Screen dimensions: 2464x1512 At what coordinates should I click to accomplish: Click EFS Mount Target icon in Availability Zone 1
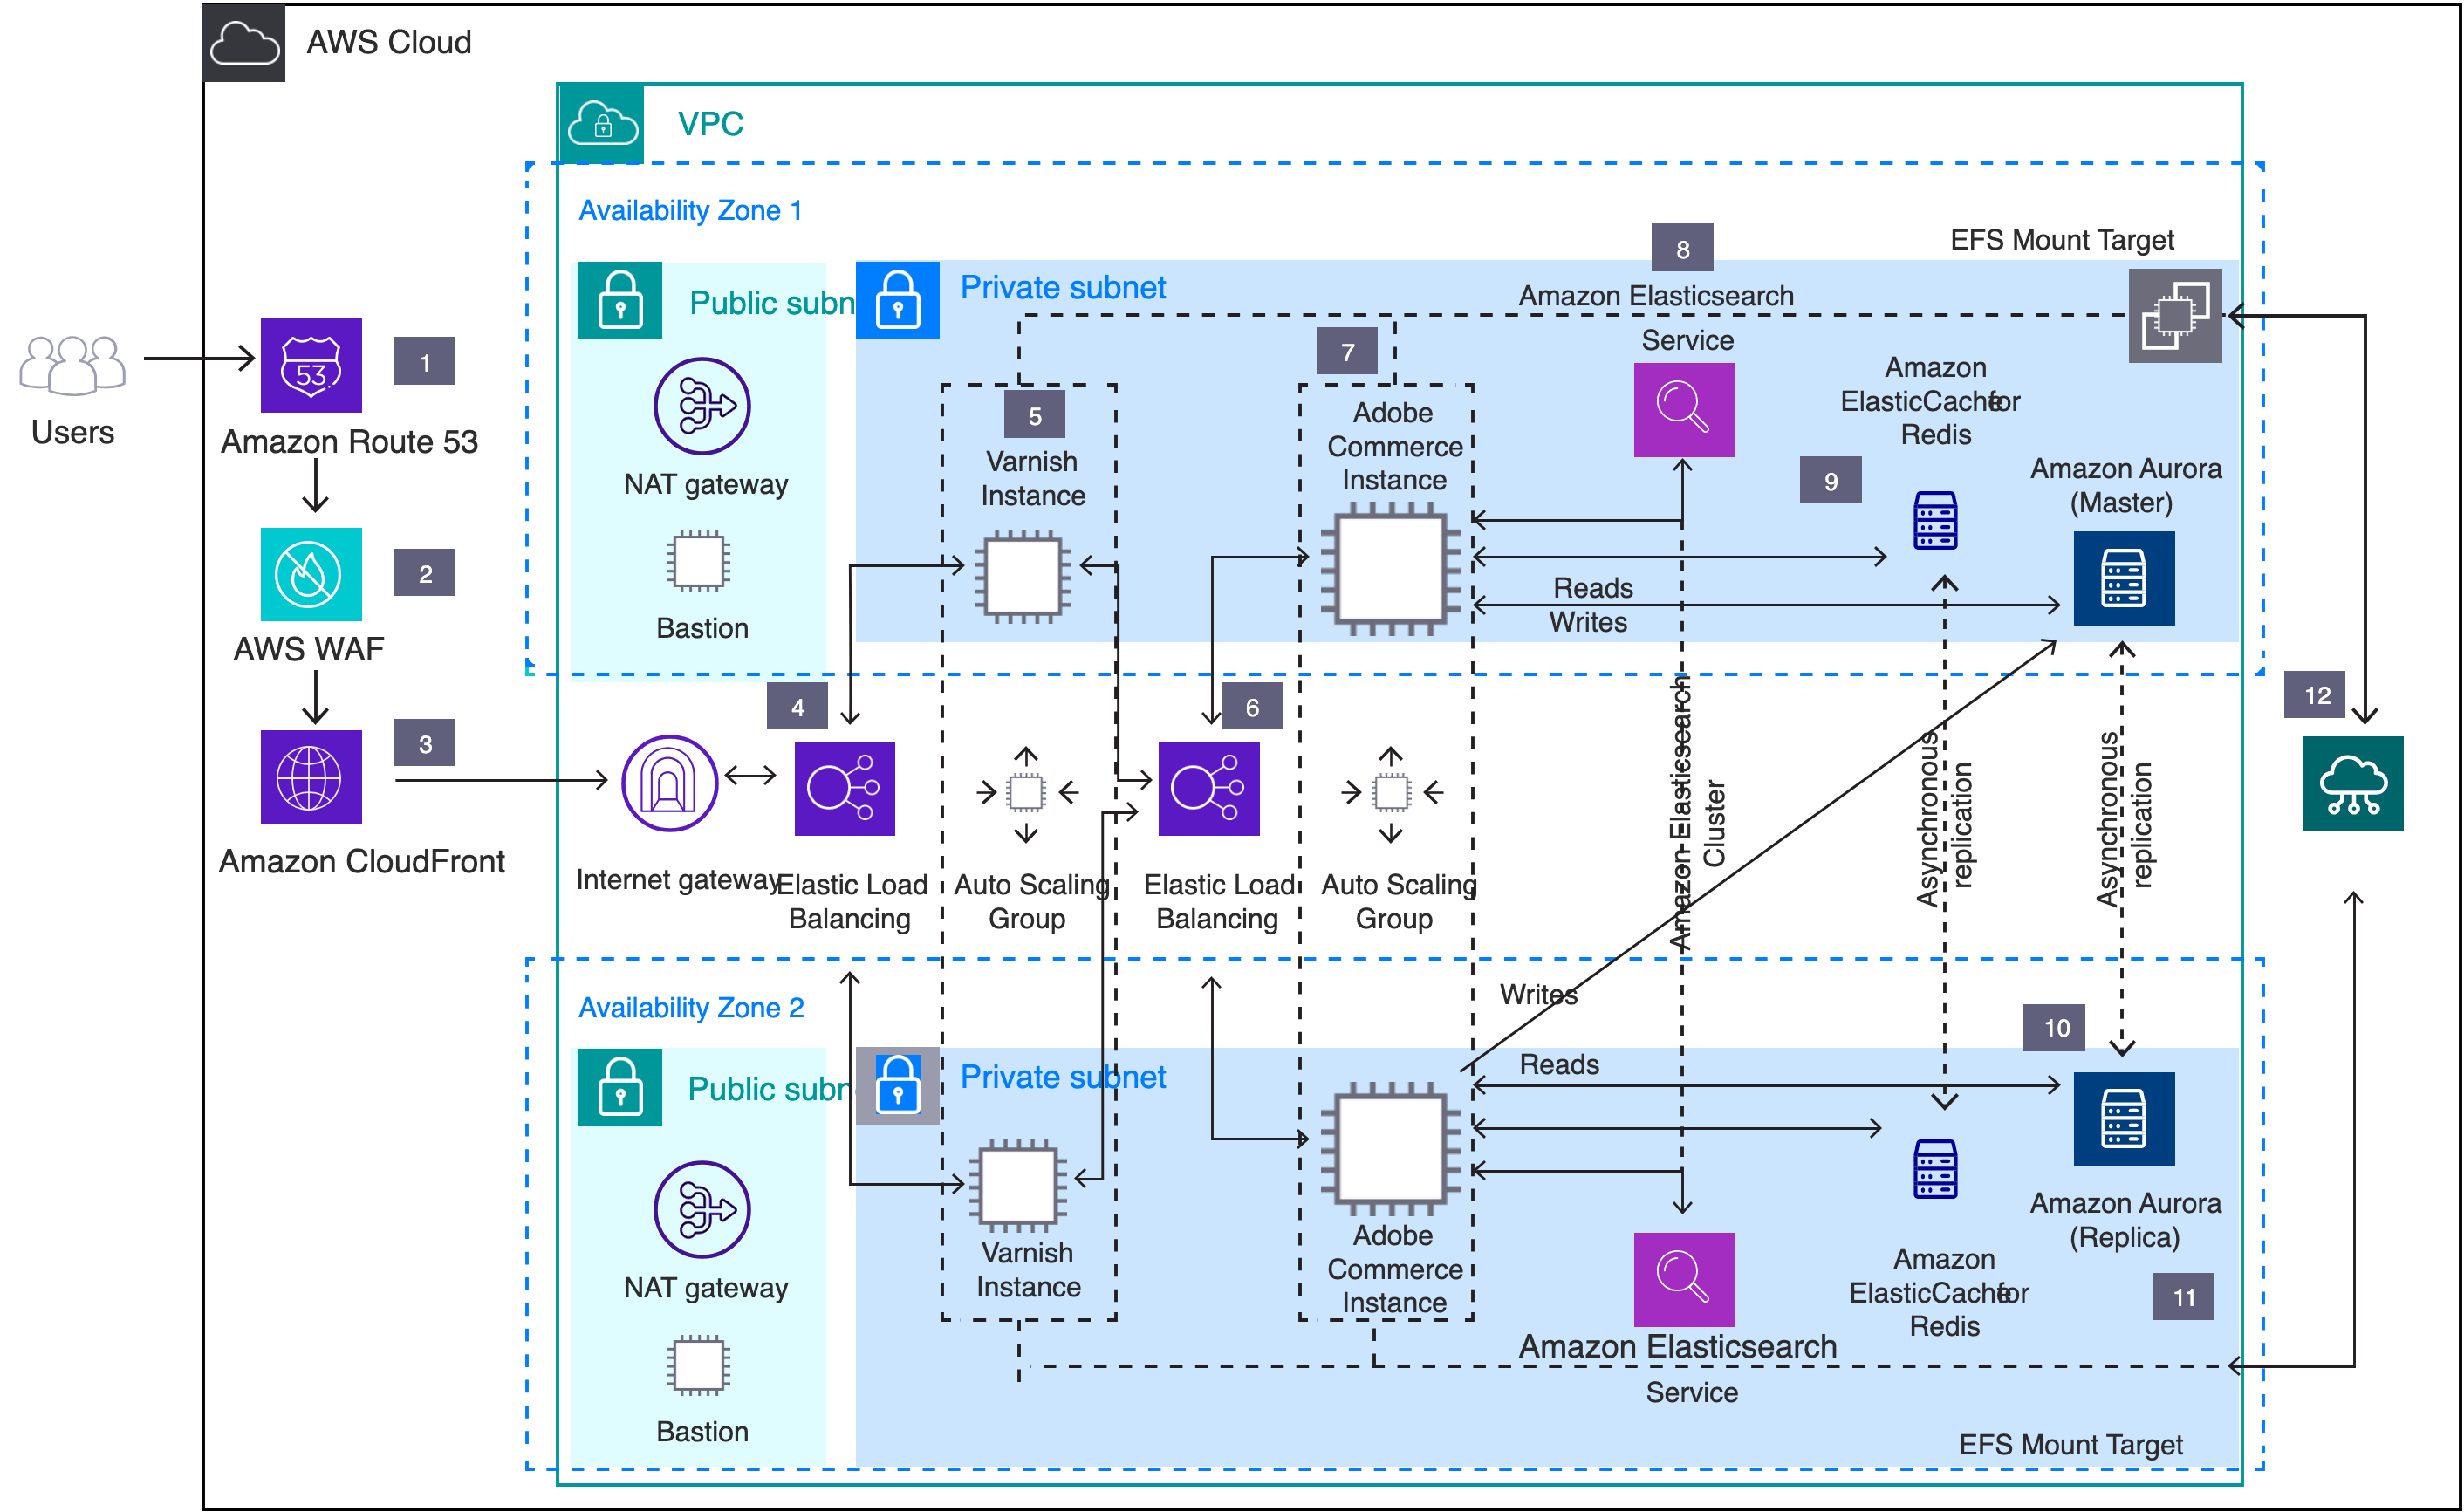(2175, 315)
